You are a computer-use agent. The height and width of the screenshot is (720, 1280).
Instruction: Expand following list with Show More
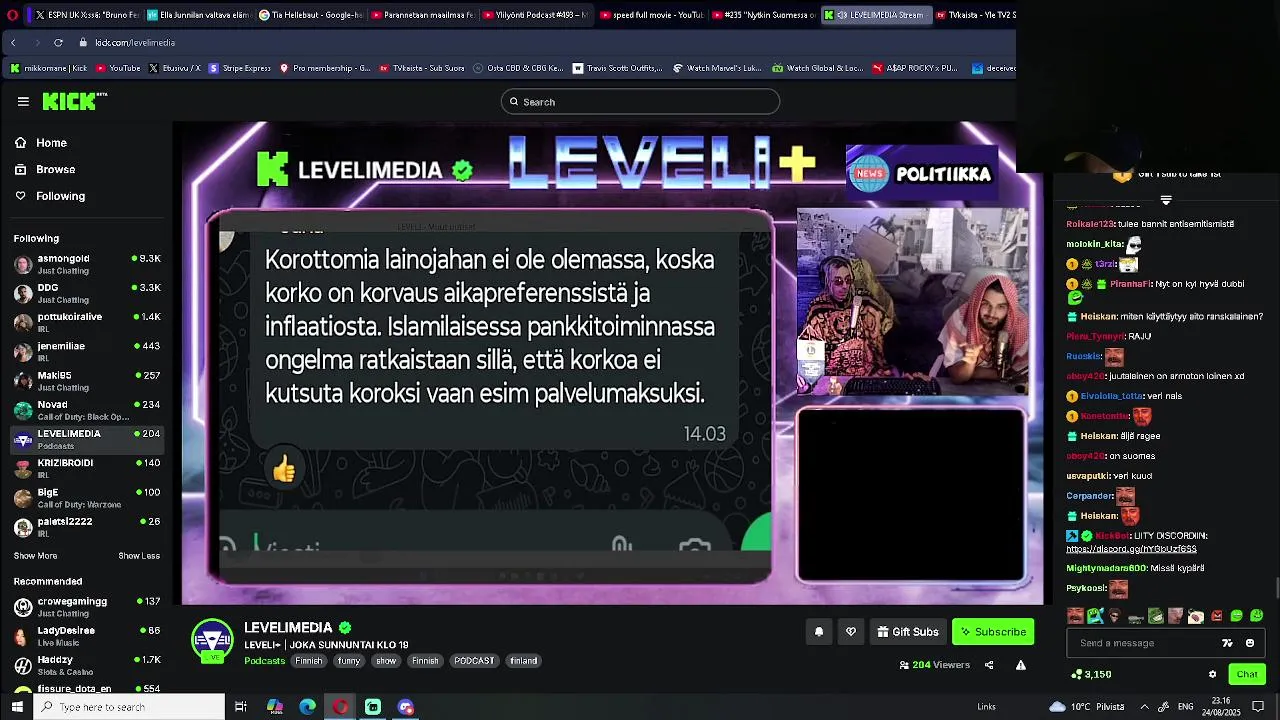point(35,556)
